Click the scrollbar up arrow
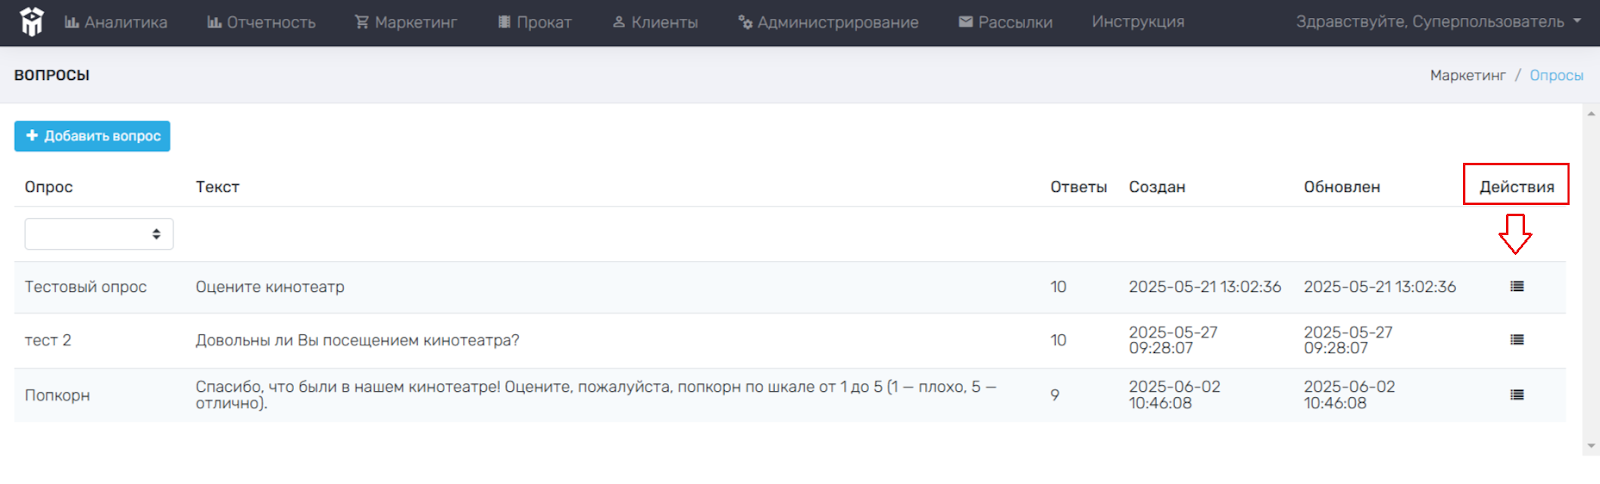The height and width of the screenshot is (484, 1600). 1591,113
